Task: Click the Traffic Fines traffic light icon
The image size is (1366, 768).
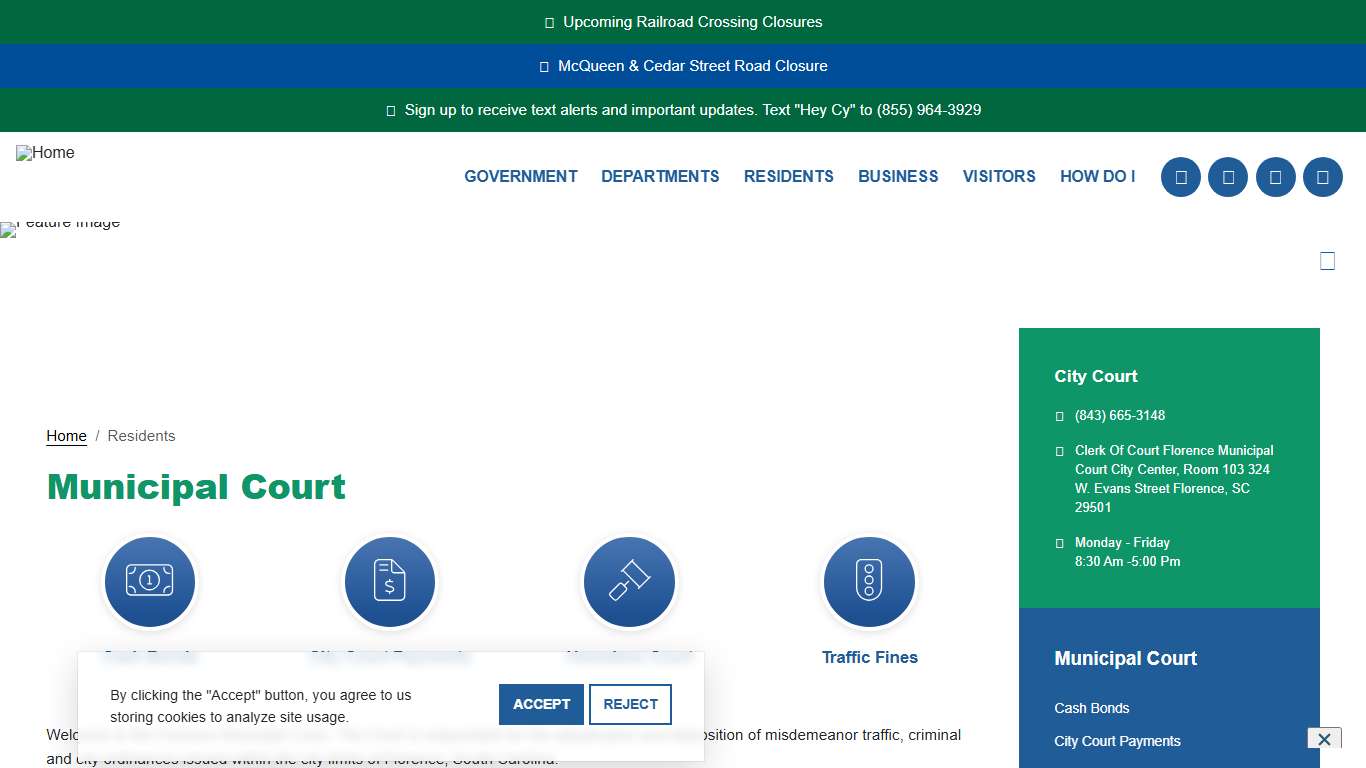Action: pyautogui.click(x=869, y=582)
